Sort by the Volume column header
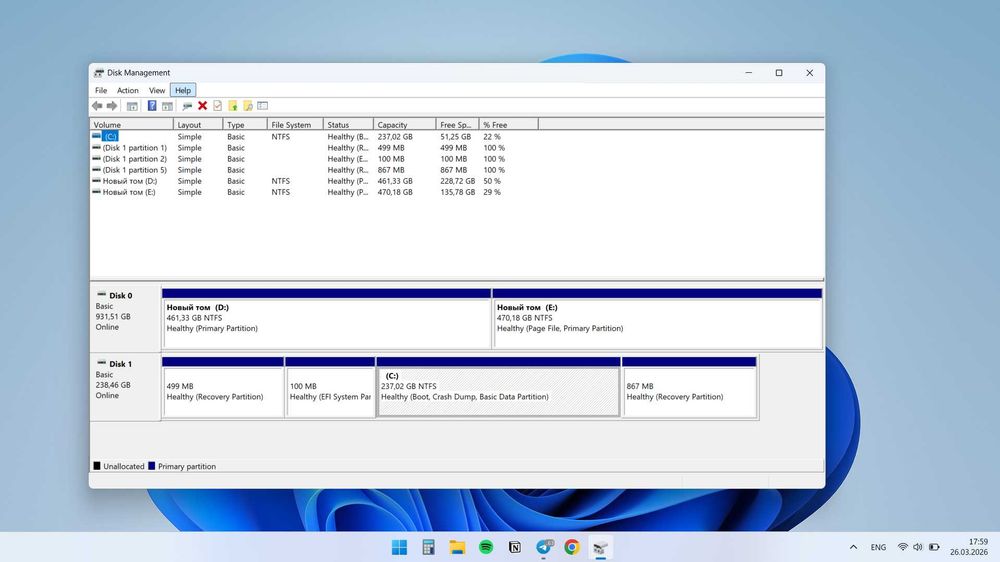 coord(131,124)
